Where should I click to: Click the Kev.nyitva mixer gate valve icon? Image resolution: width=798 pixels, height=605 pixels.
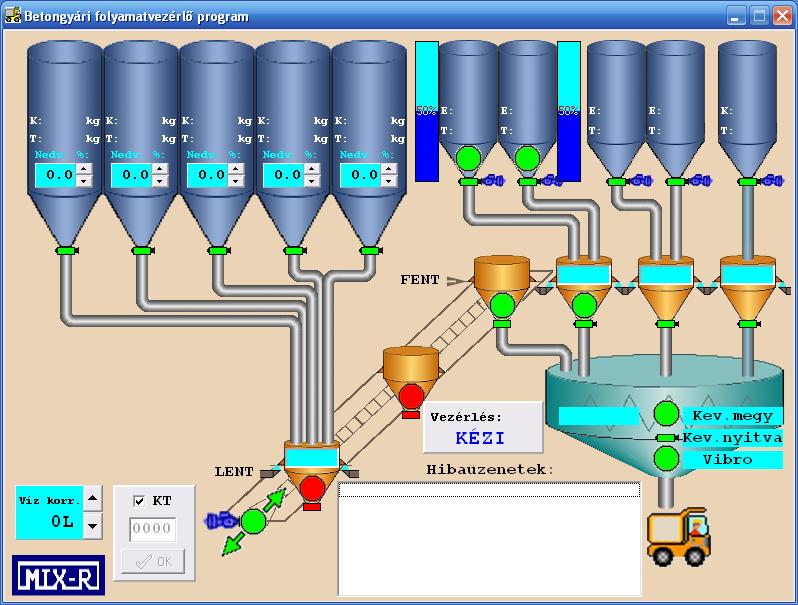pos(667,438)
